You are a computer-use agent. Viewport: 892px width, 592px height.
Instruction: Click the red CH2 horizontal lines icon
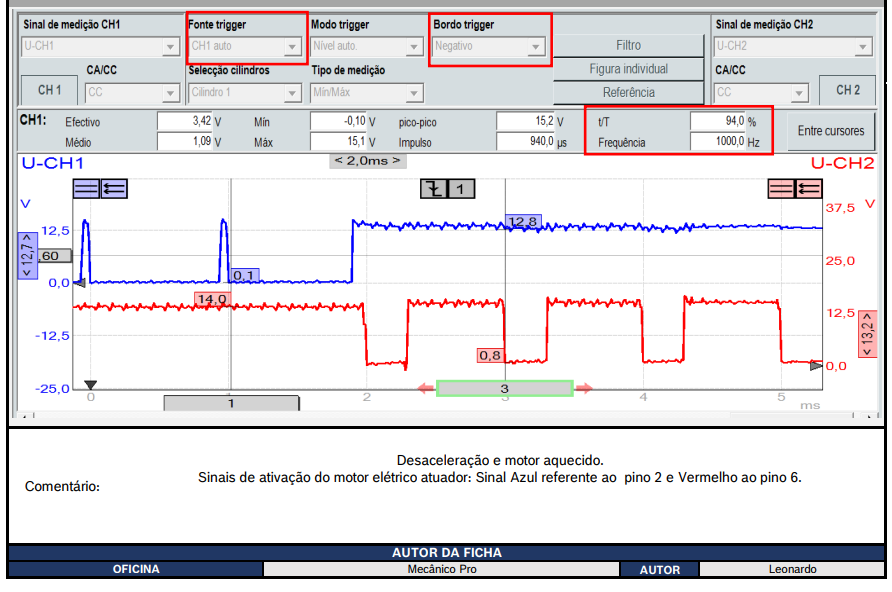(780, 188)
